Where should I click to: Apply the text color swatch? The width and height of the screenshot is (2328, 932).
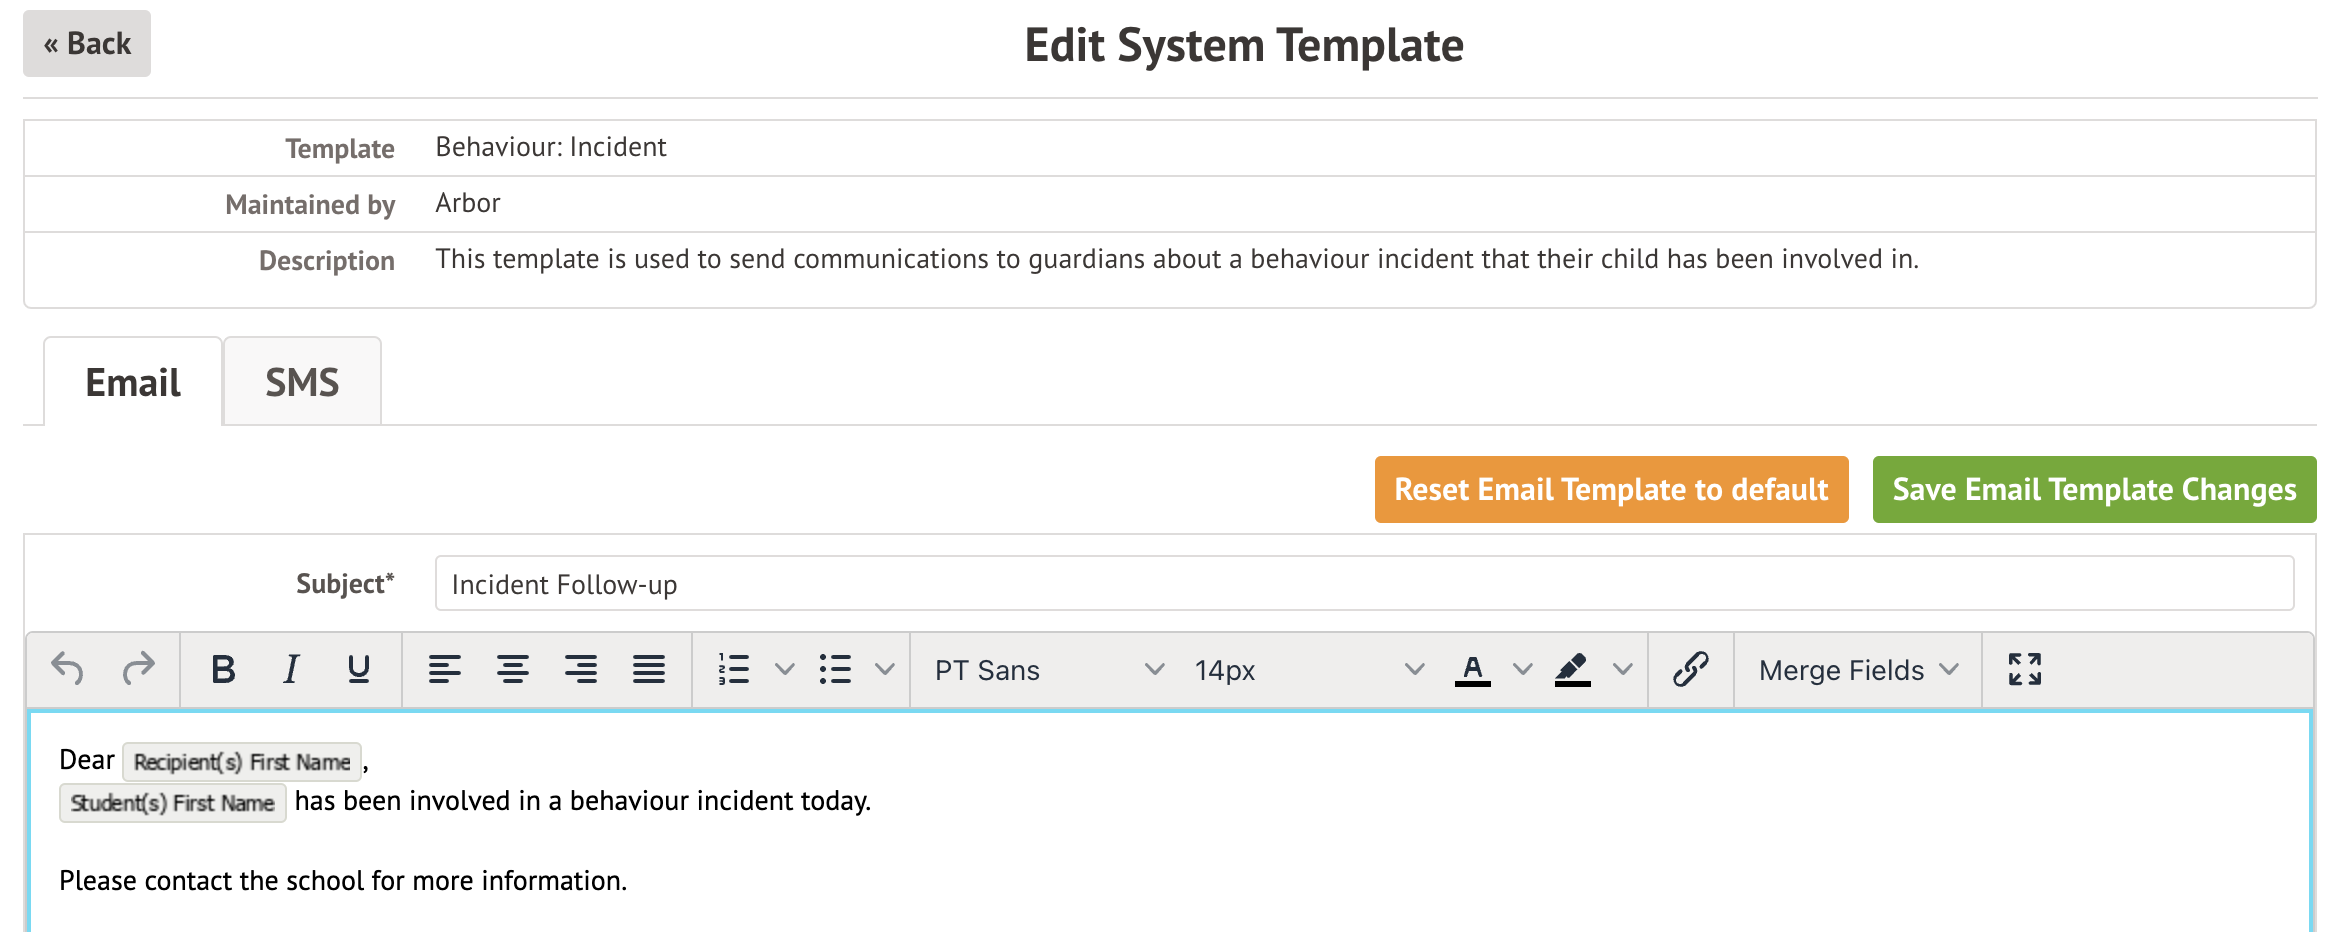[1472, 669]
